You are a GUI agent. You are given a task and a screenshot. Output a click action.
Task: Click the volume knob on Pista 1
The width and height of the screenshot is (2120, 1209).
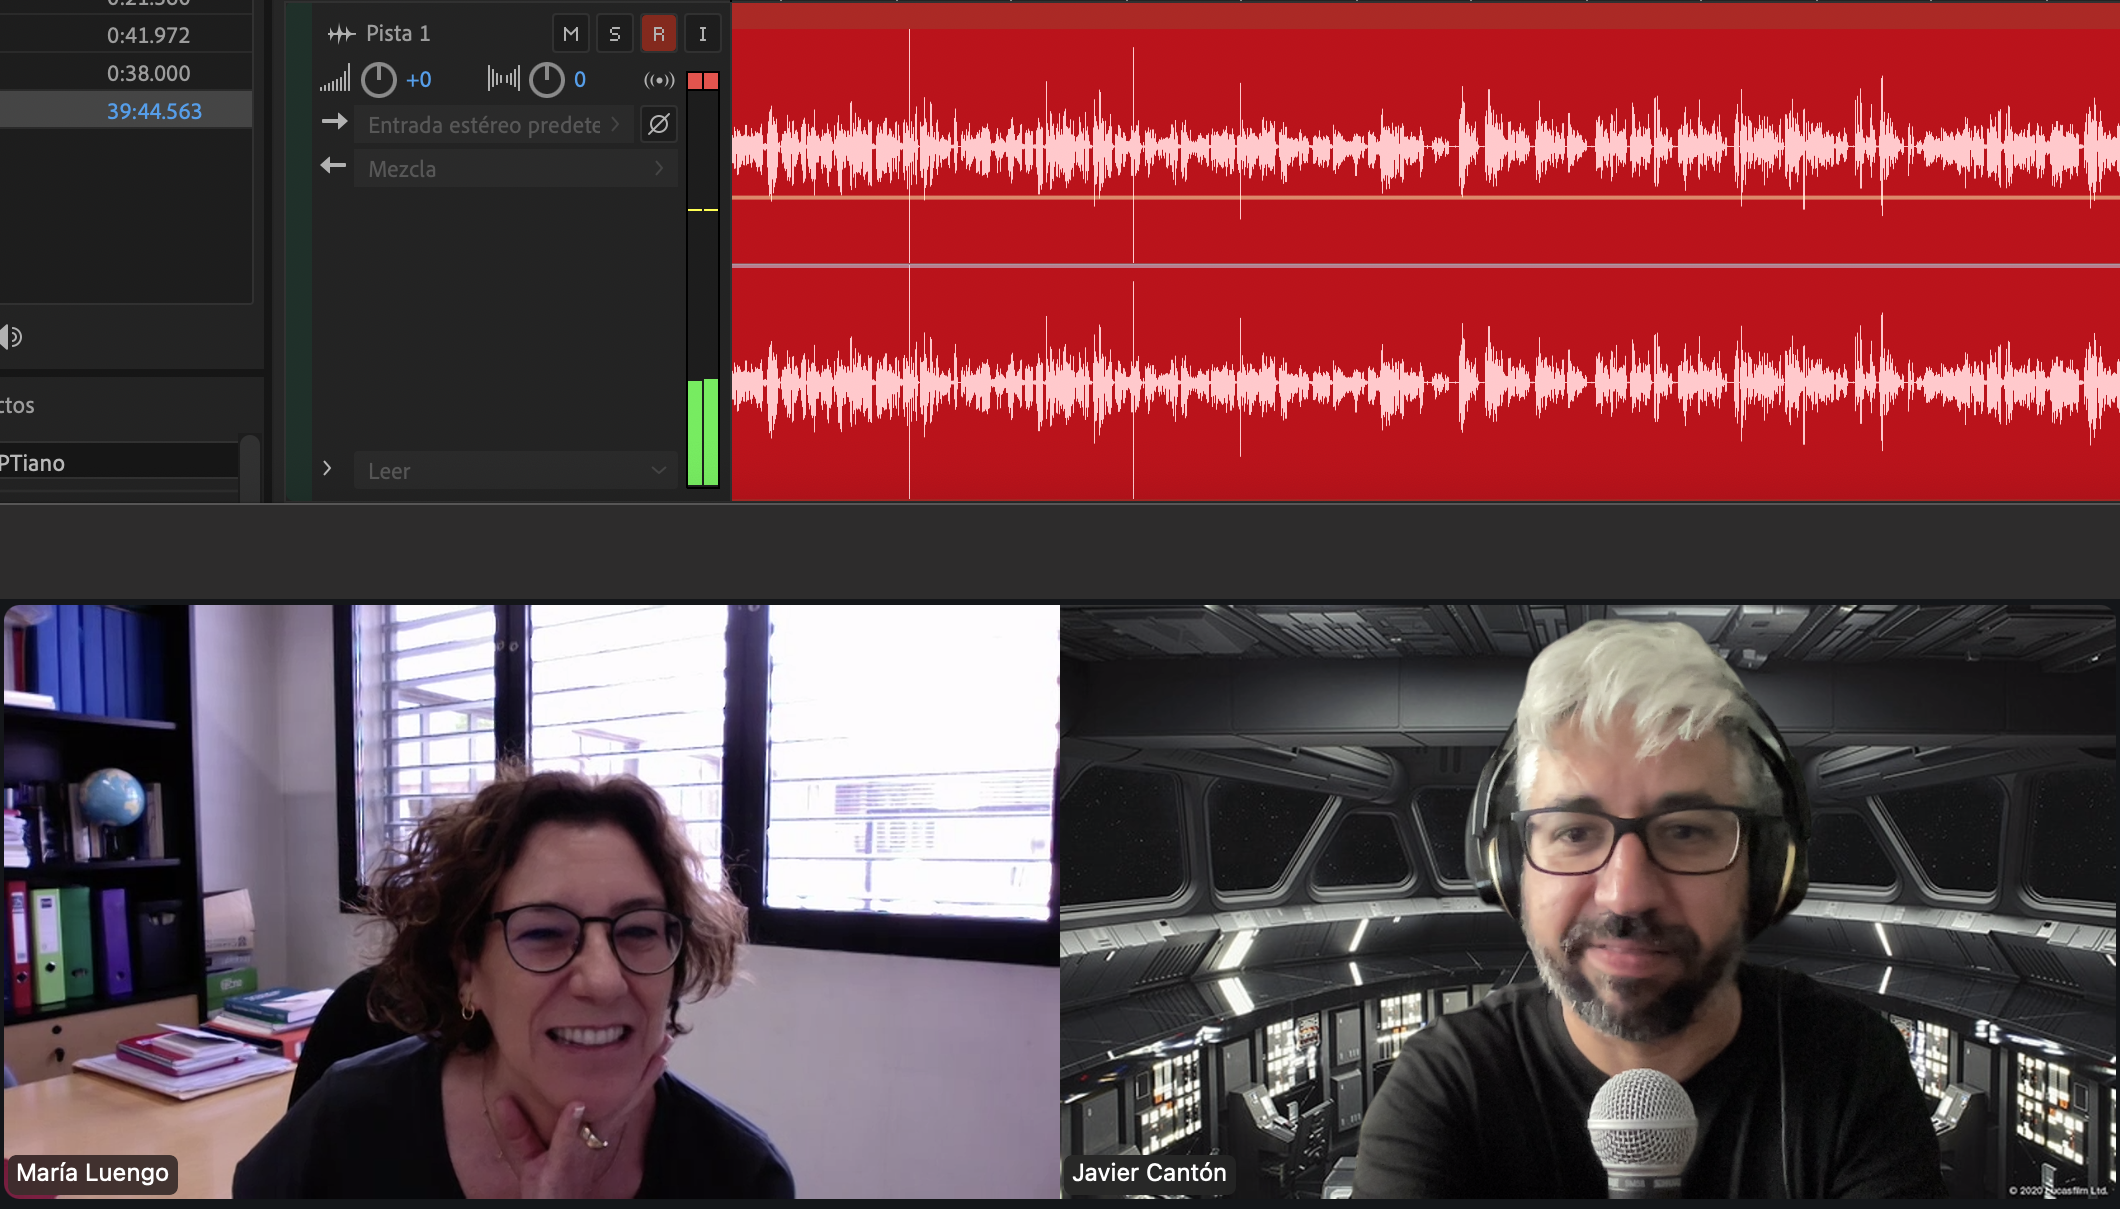click(379, 80)
